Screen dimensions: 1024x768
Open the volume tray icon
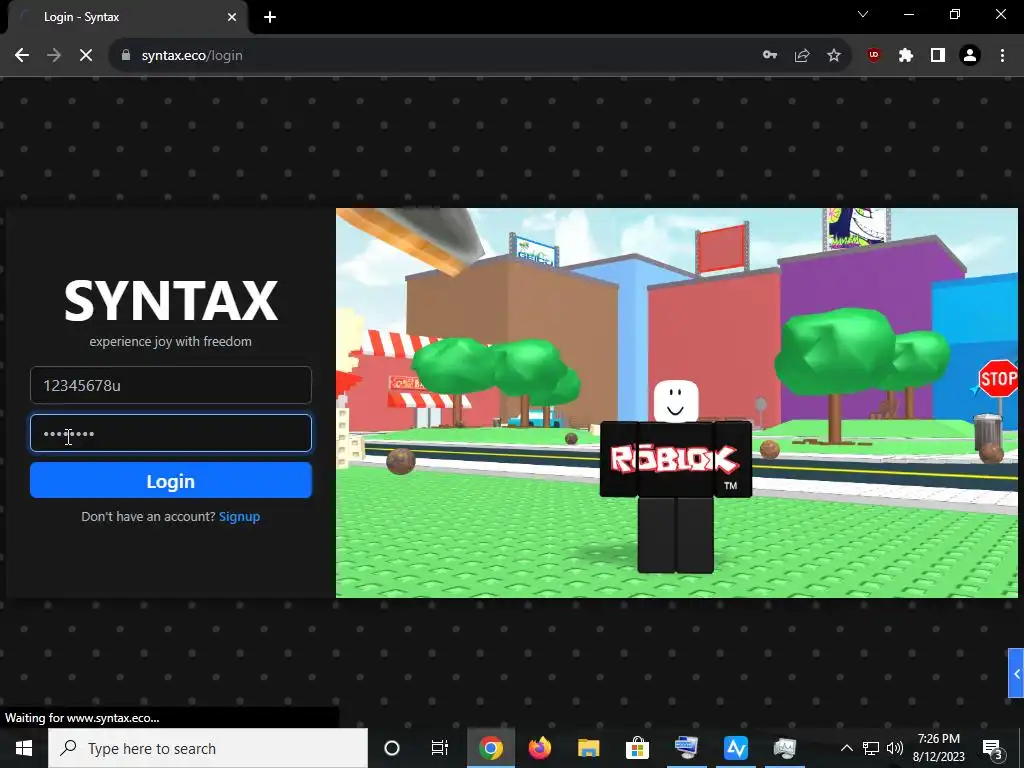(x=895, y=748)
